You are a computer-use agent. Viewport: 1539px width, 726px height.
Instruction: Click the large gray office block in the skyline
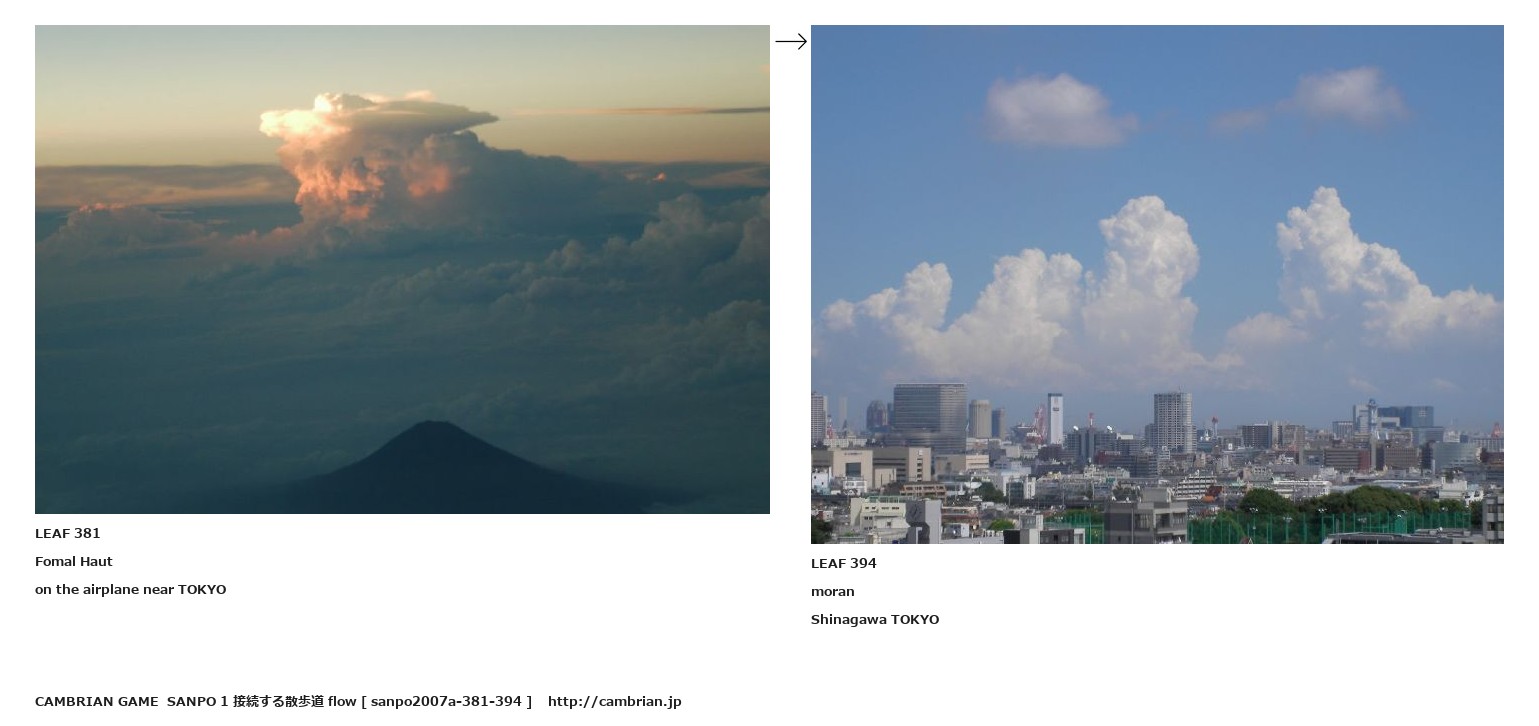coord(929,410)
